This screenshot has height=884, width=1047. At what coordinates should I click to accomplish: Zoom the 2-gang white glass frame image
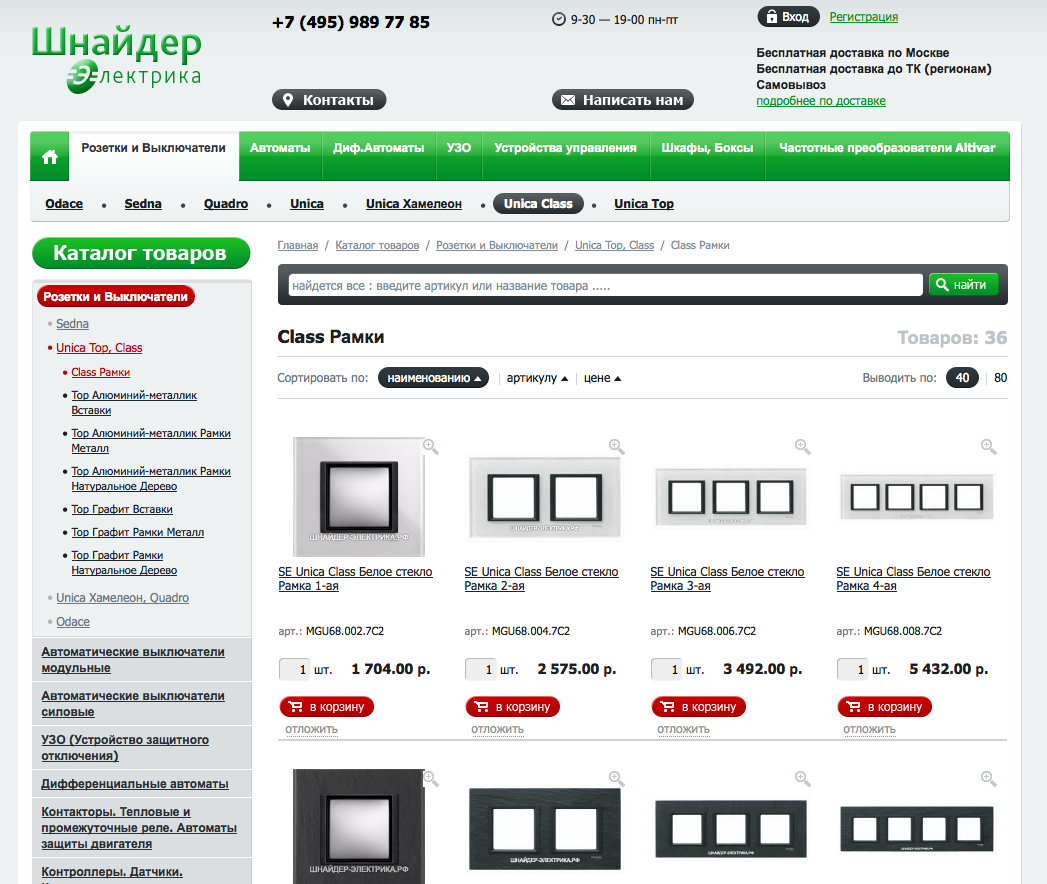pyautogui.click(x=617, y=447)
